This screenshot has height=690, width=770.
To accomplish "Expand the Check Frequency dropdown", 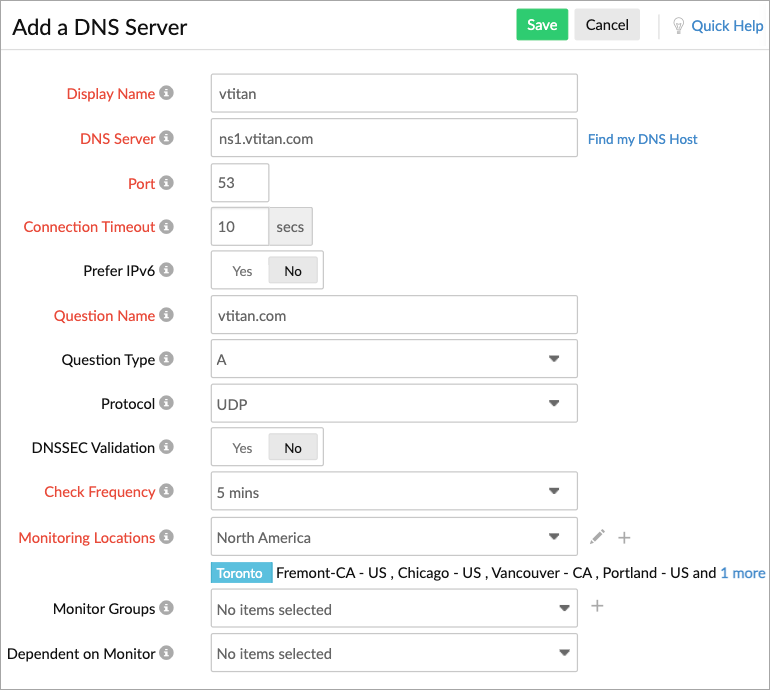I will 394,492.
